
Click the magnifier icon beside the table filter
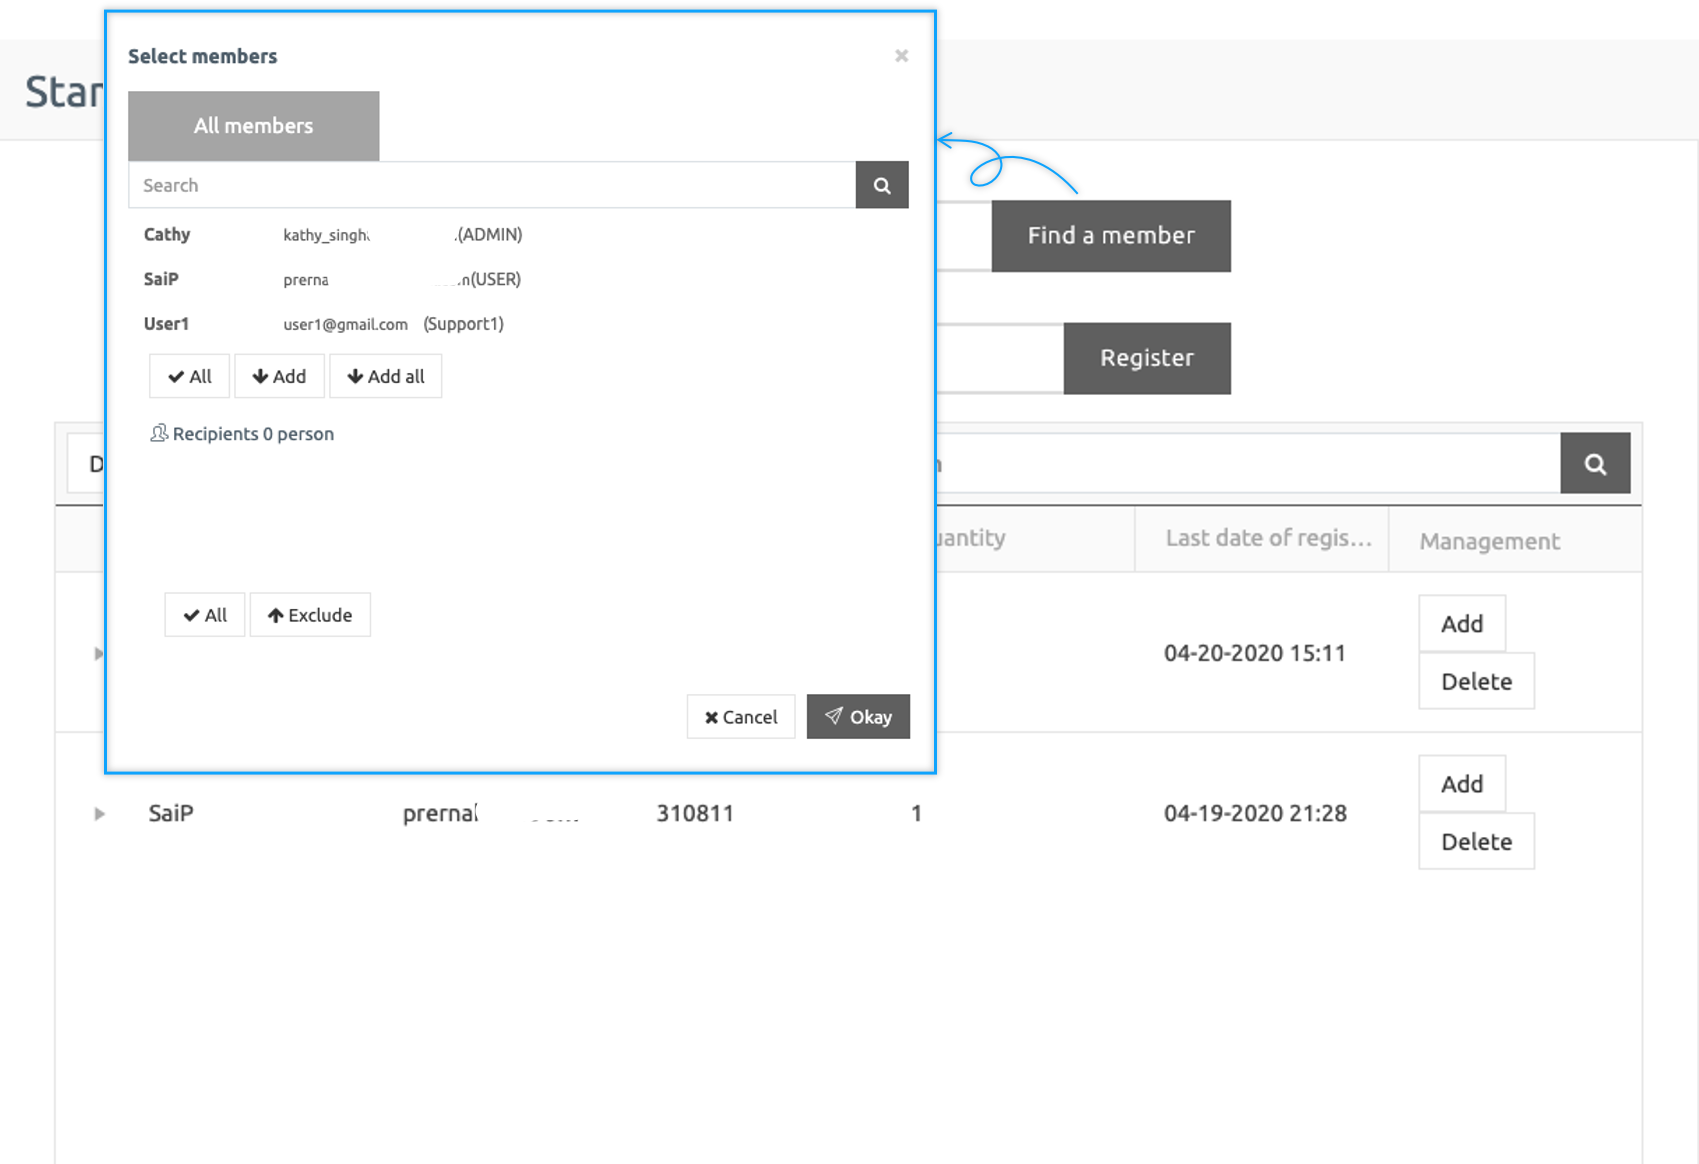click(1595, 463)
